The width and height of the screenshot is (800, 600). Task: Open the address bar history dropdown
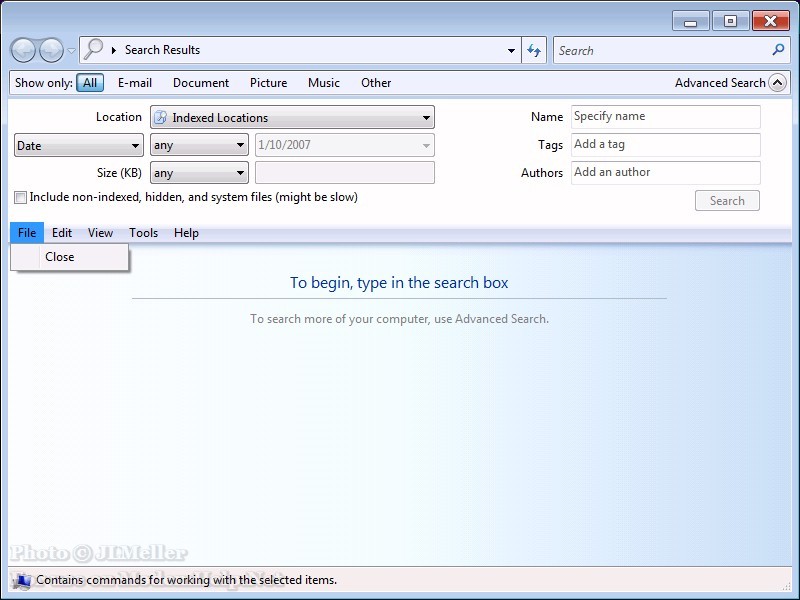tap(511, 50)
